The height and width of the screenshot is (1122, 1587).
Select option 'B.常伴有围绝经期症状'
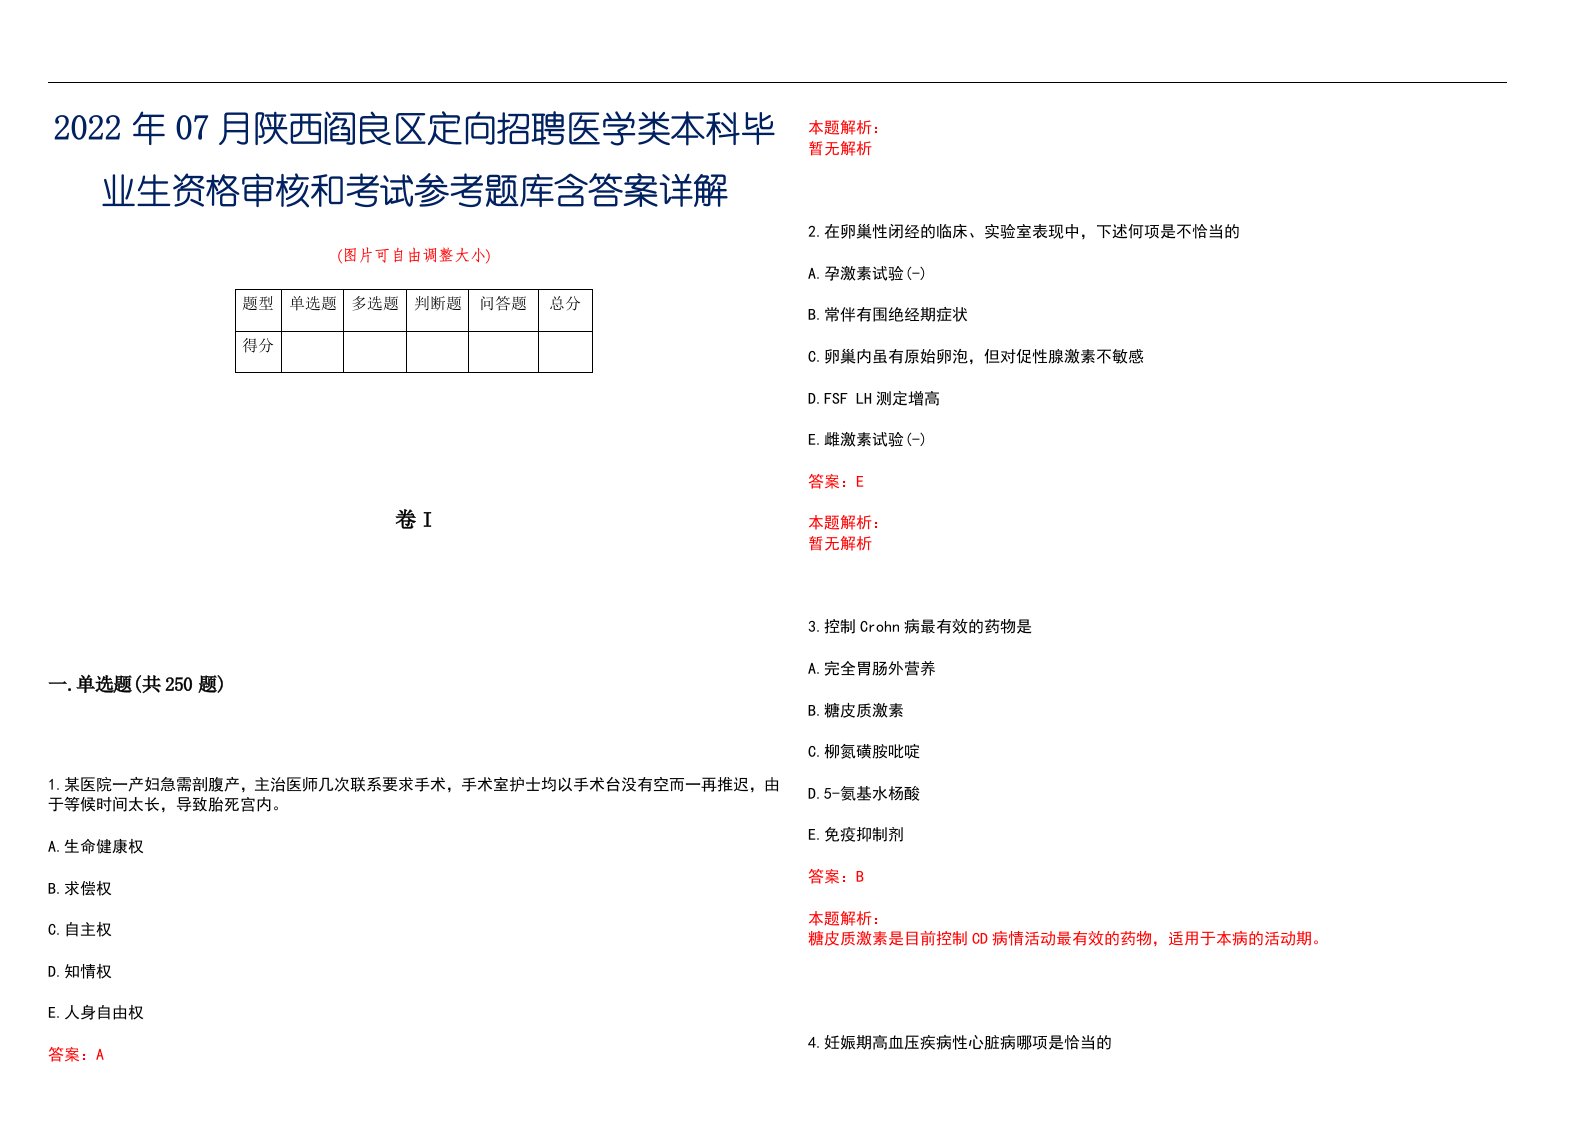[x=888, y=315]
